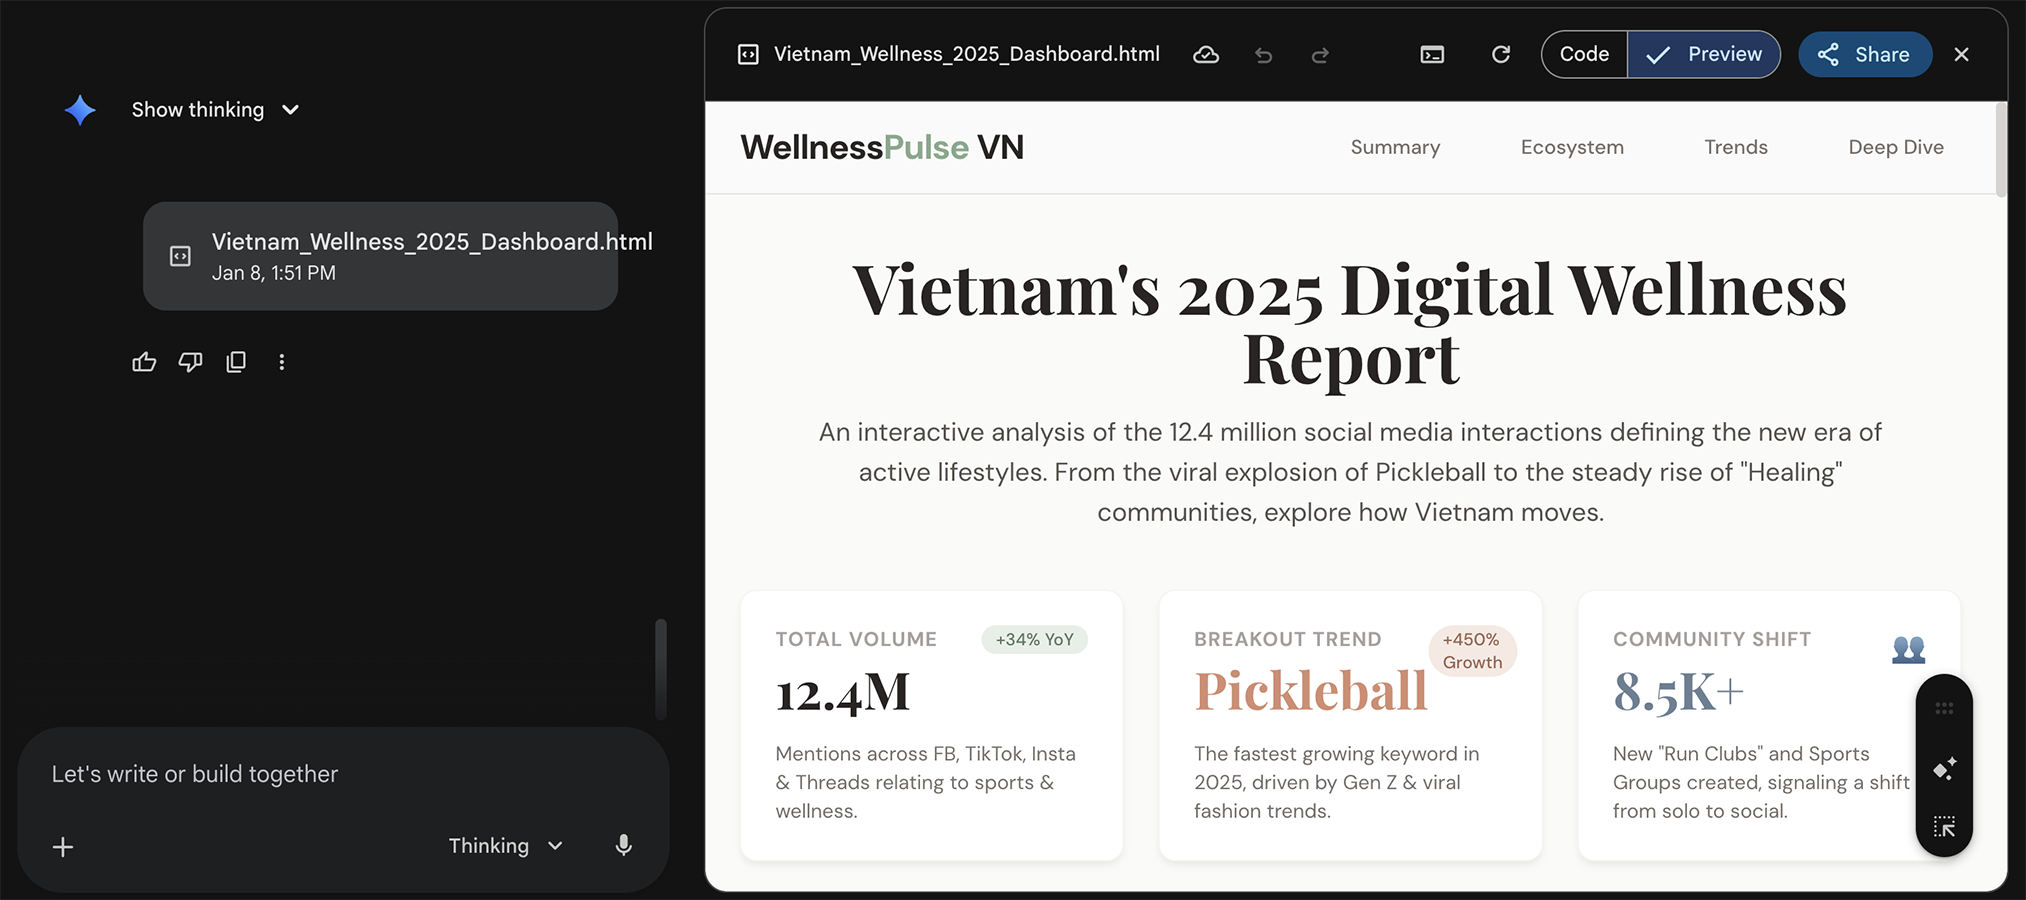Click the microphone voice input icon
This screenshot has height=900, width=2026.
coord(623,846)
